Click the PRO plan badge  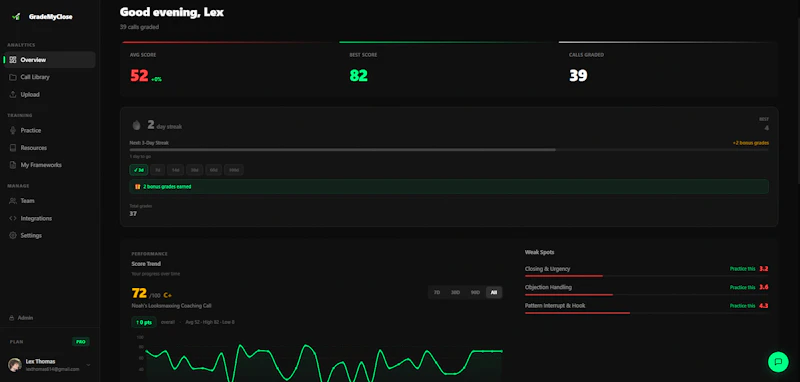click(81, 342)
